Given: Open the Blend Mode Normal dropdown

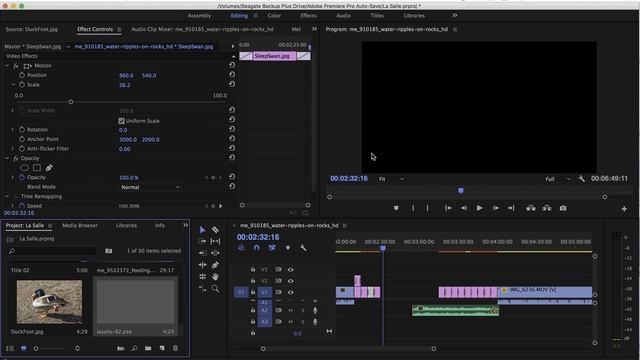Looking at the screenshot, I should [150, 187].
